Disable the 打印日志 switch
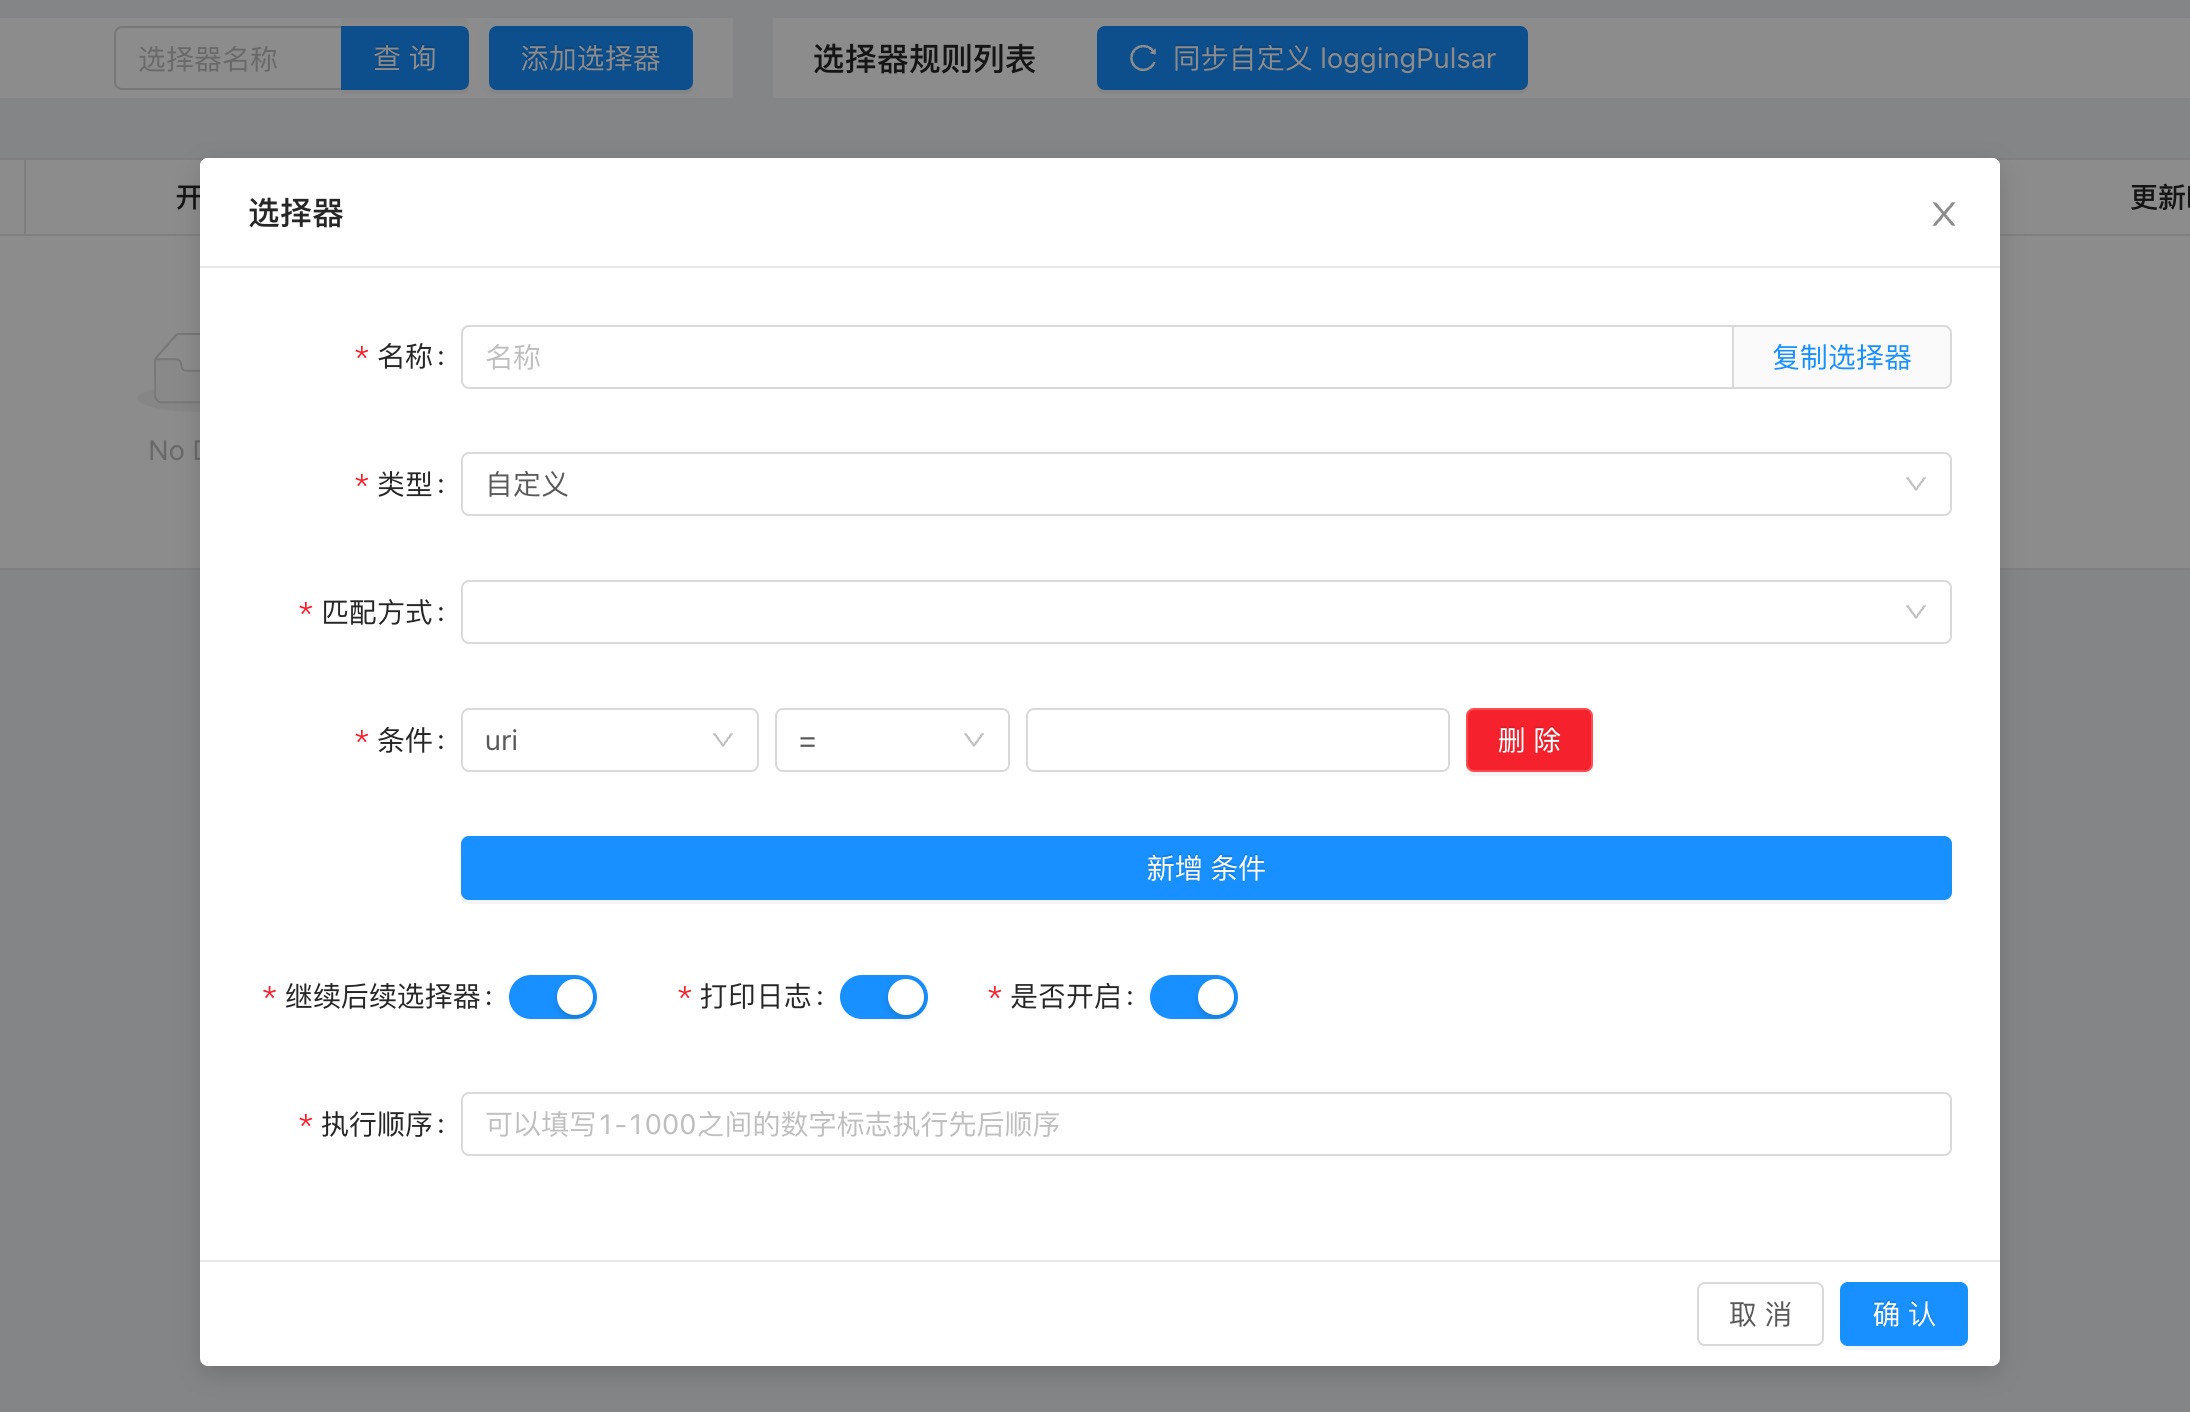Viewport: 2190px width, 1412px height. click(x=883, y=997)
